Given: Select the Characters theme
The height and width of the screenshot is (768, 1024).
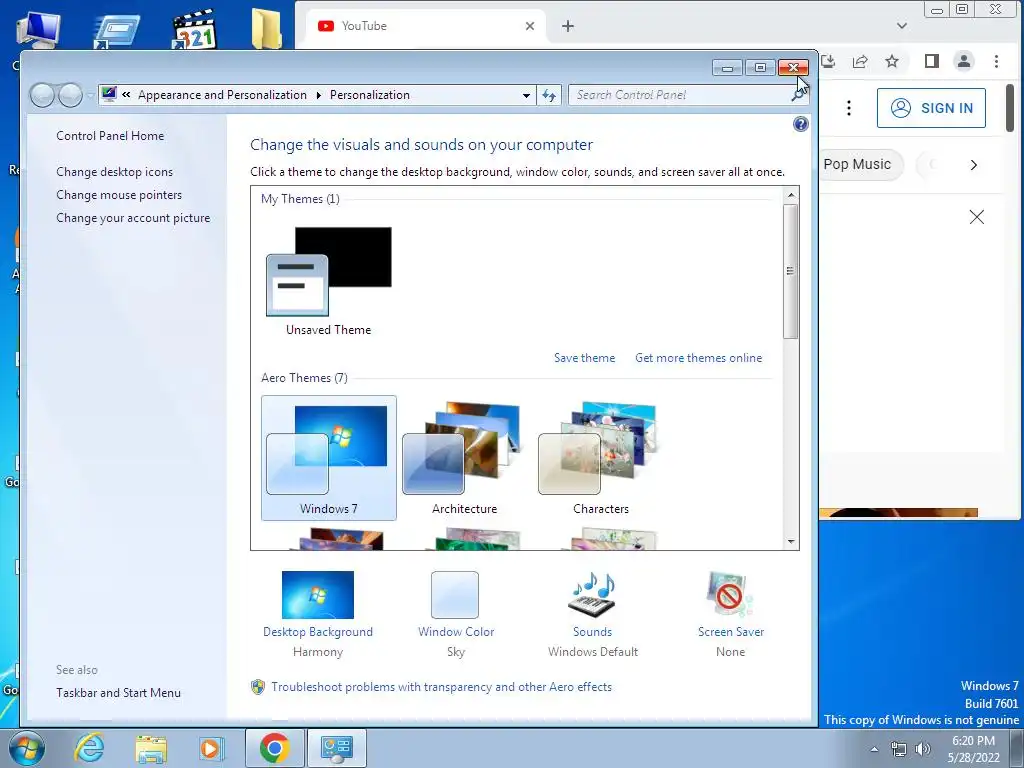Looking at the screenshot, I should click(x=601, y=458).
